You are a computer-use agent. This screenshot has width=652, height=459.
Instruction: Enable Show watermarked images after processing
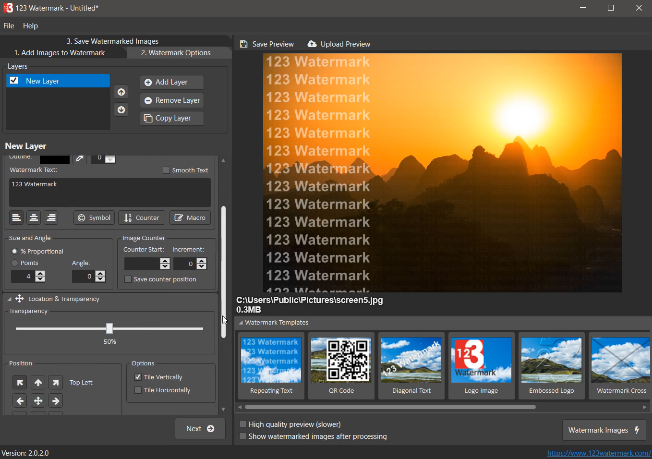pyautogui.click(x=243, y=436)
